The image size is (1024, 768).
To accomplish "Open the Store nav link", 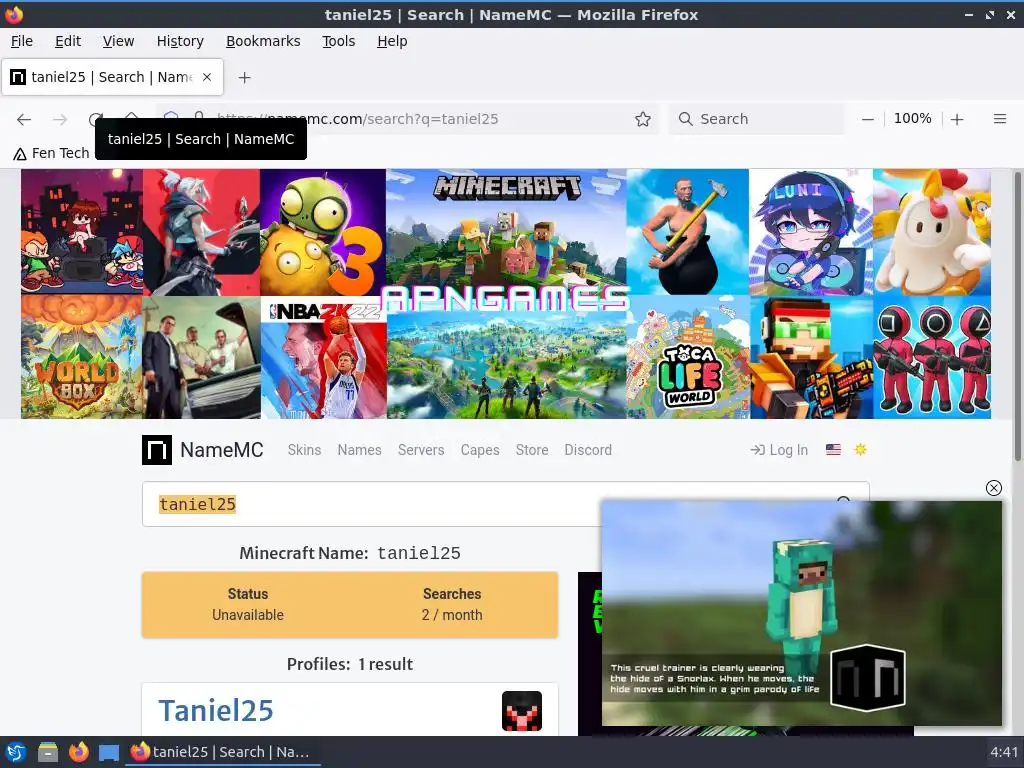I will [x=532, y=450].
